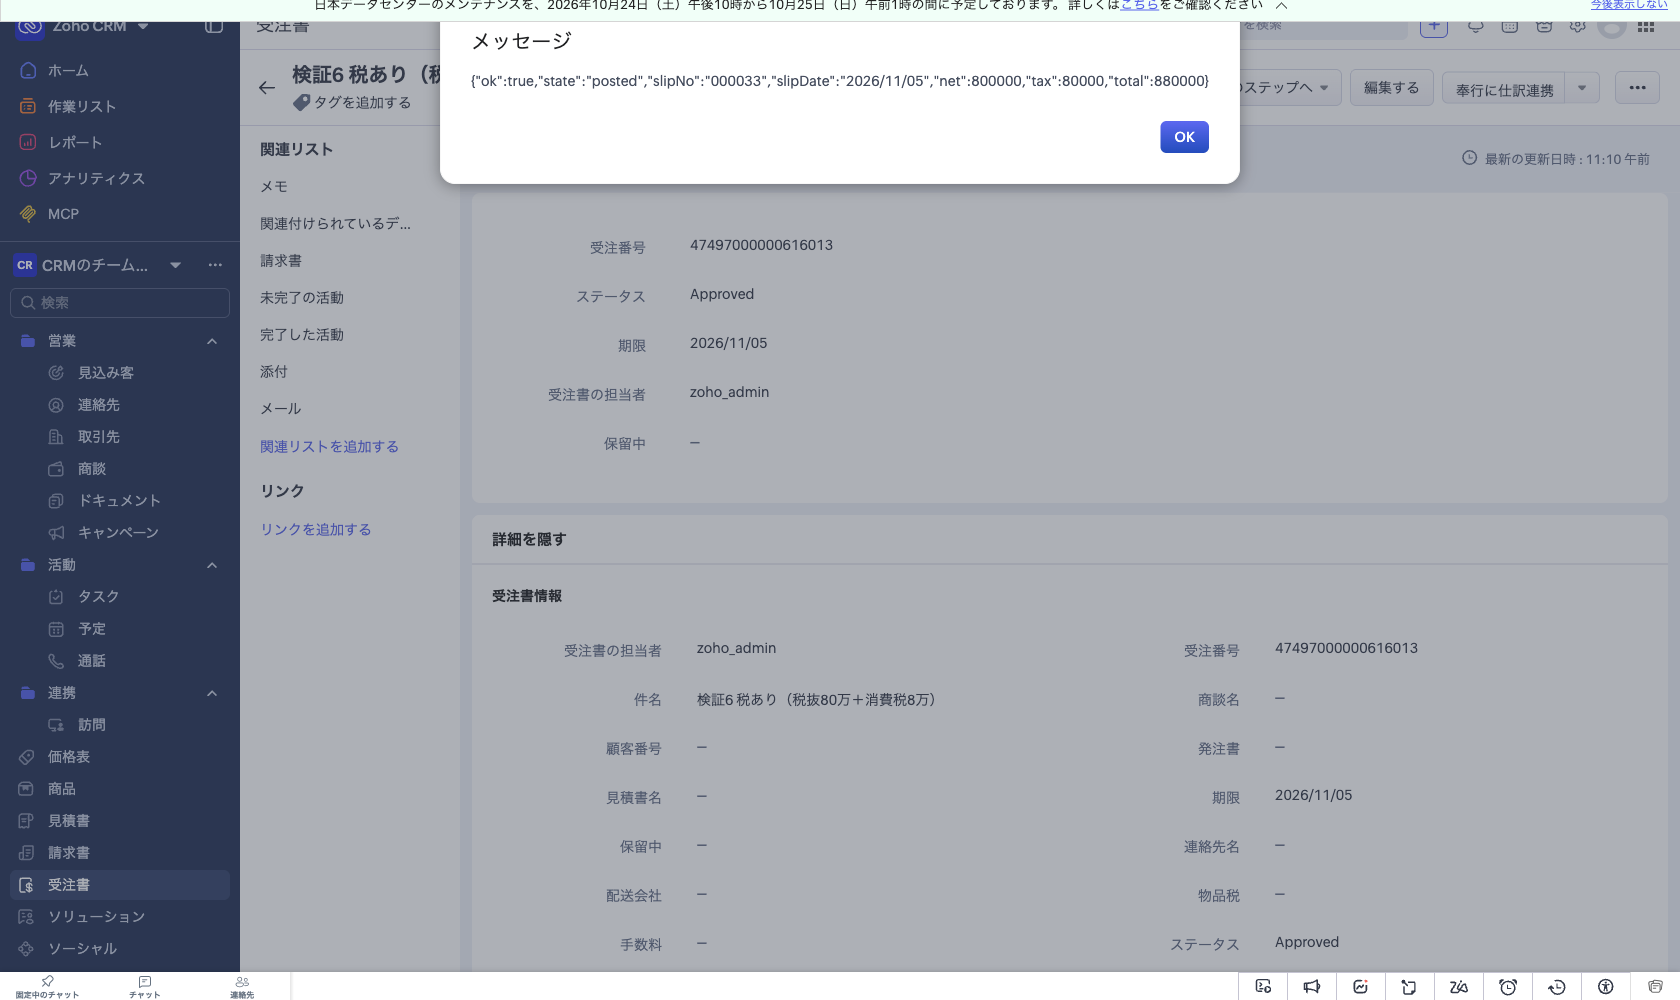The image size is (1680, 1000).
Task: Select メモ in related list
Action: coord(274,187)
